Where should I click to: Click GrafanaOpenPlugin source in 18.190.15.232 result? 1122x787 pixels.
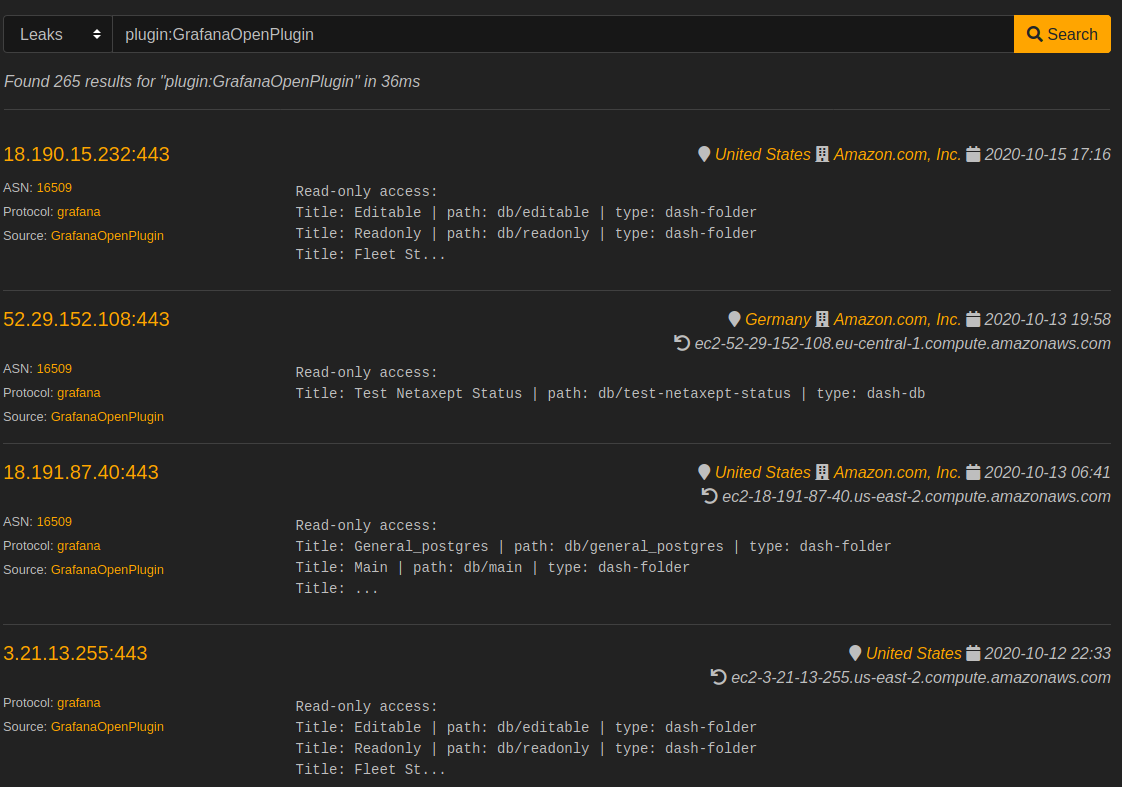click(x=107, y=236)
